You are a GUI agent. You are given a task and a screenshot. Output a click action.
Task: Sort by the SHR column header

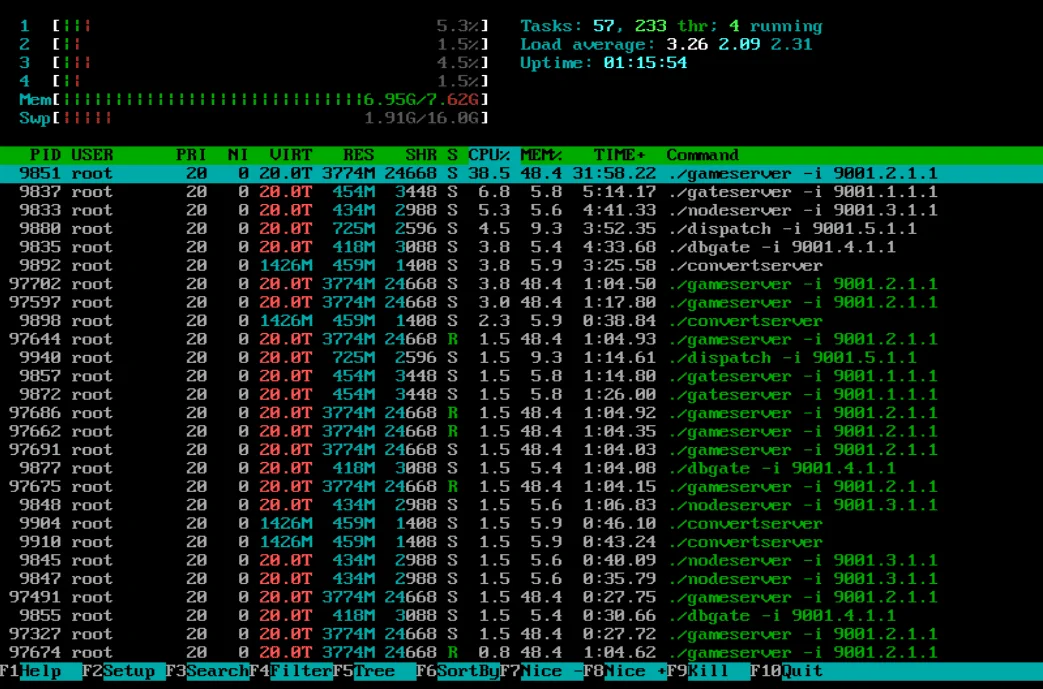(421, 155)
